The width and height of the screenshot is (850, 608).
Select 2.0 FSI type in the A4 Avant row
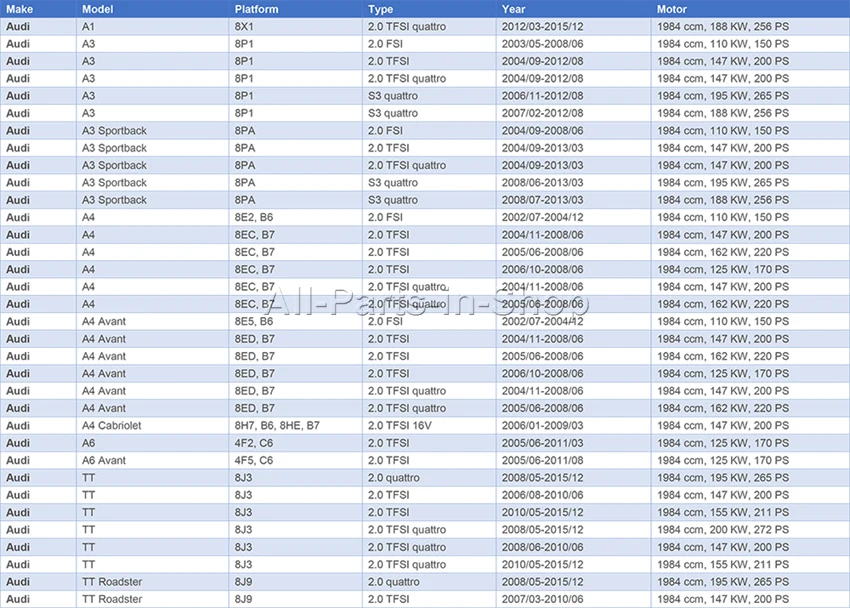385,321
